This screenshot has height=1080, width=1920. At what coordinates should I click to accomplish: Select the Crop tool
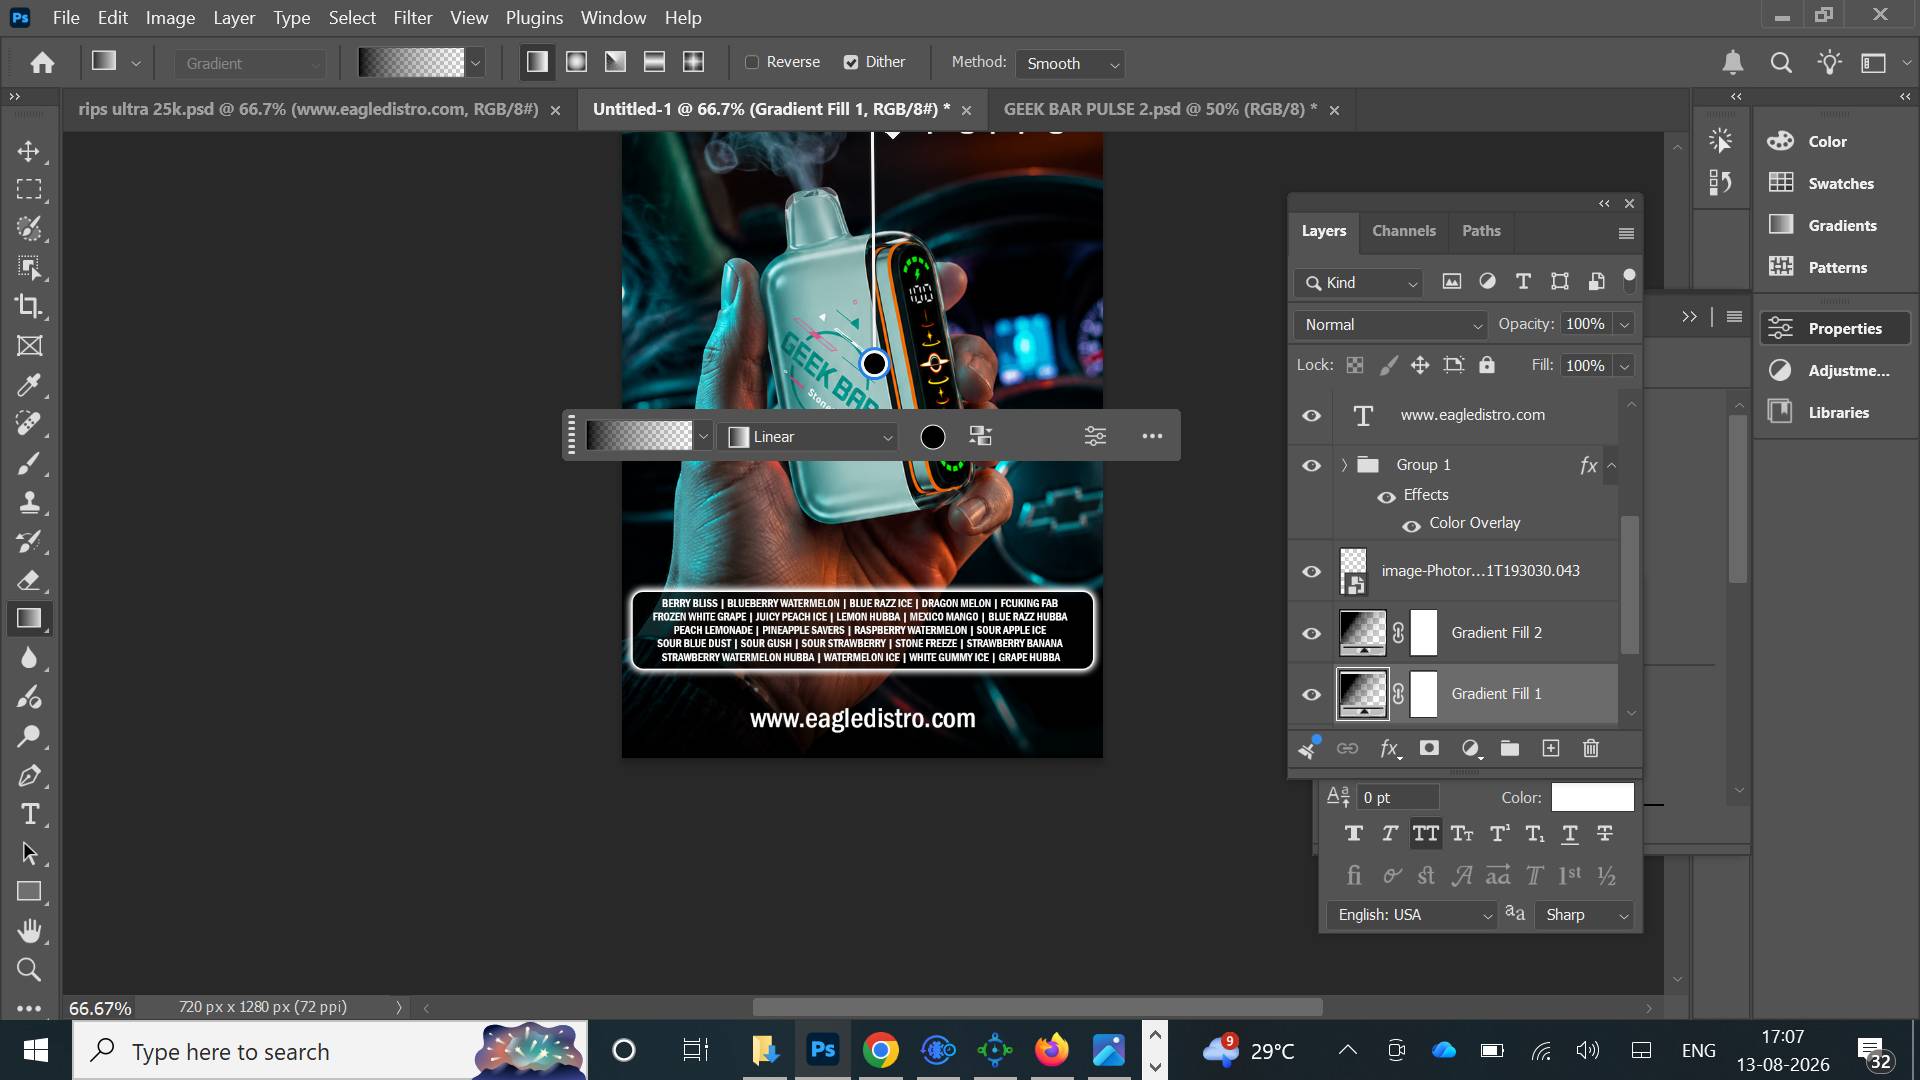point(29,306)
